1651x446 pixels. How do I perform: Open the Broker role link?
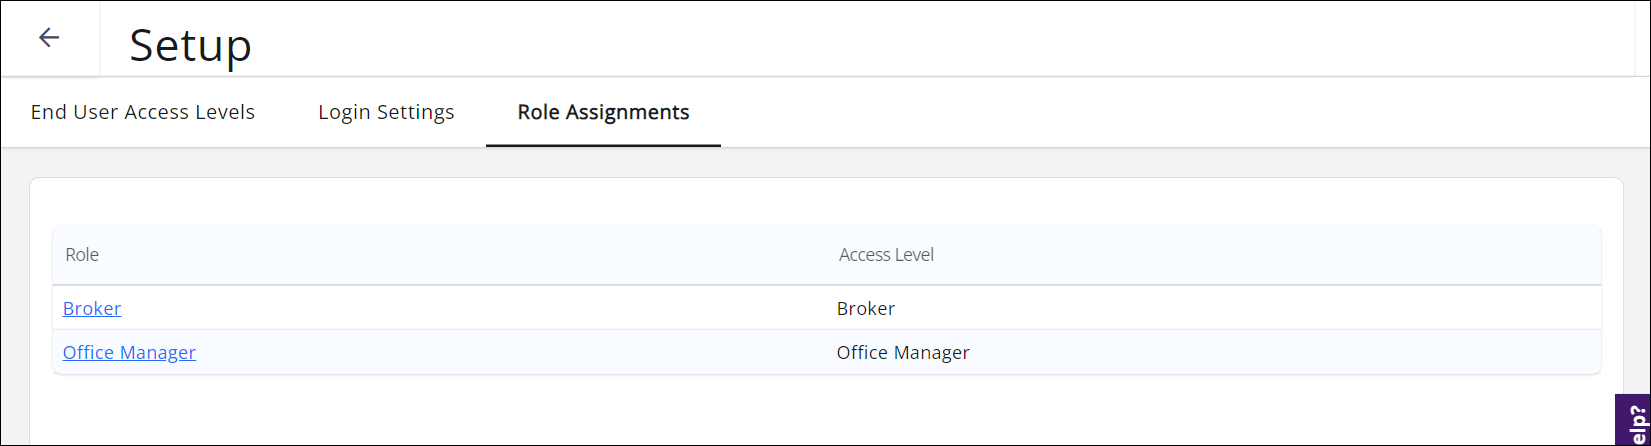92,308
